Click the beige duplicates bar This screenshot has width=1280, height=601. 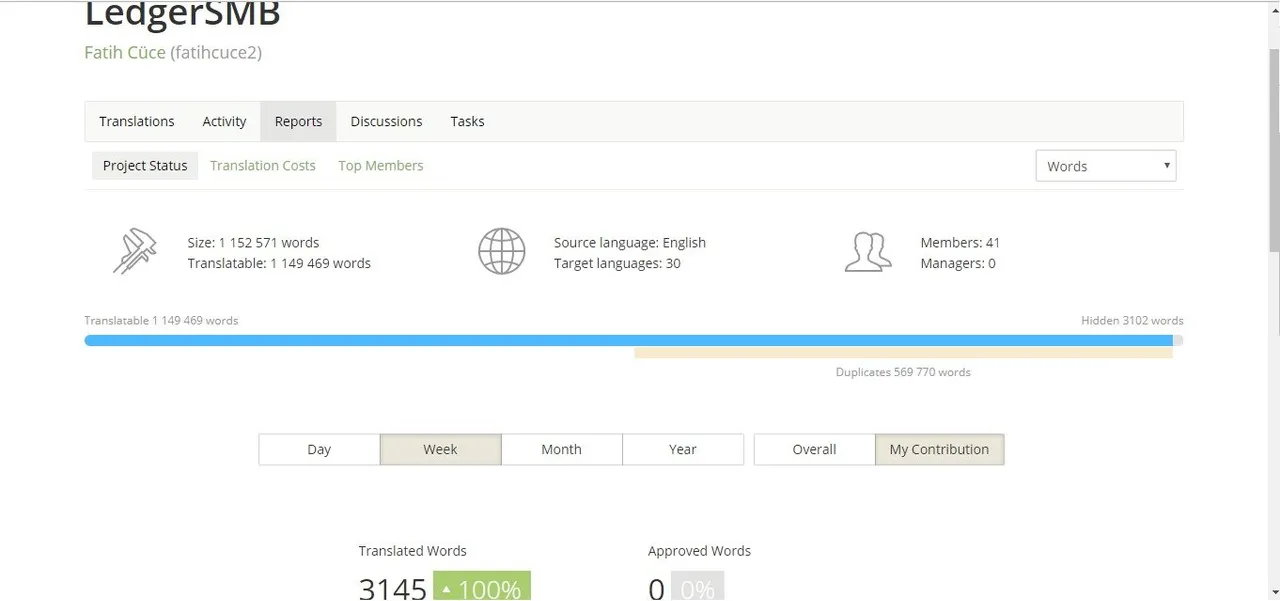click(x=903, y=352)
